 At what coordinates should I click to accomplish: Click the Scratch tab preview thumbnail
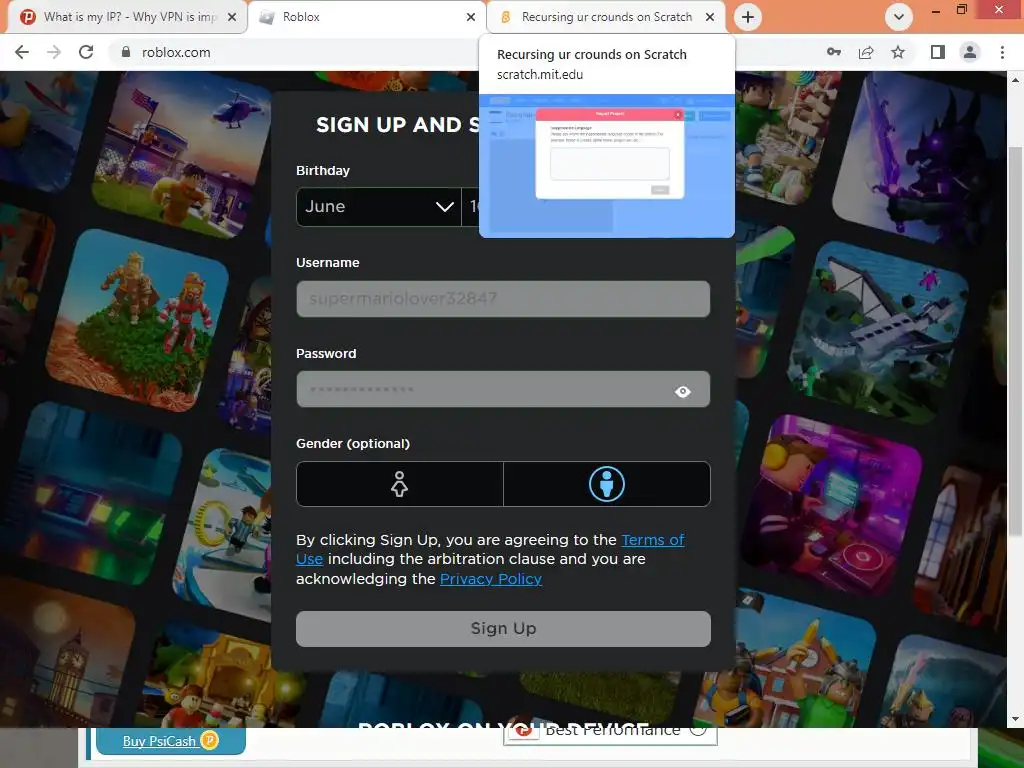[607, 166]
